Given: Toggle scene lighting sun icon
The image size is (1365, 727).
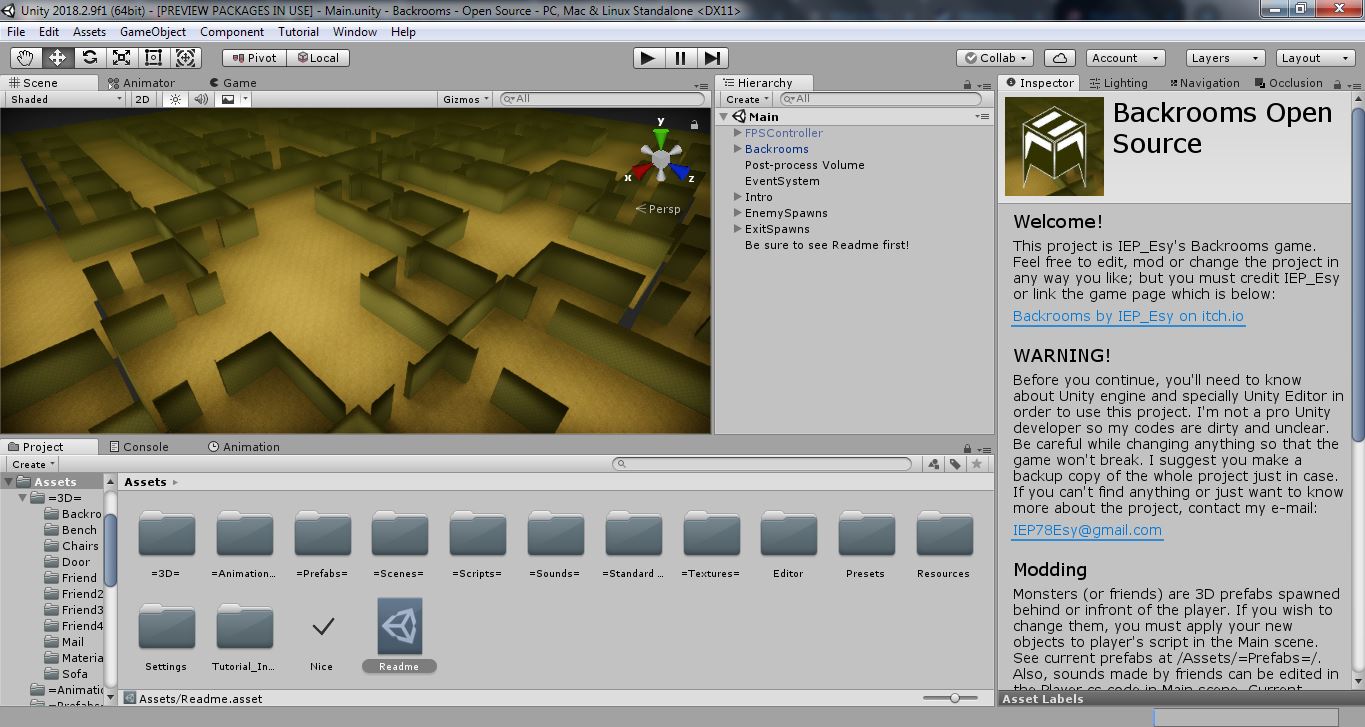Looking at the screenshot, I should coord(176,99).
